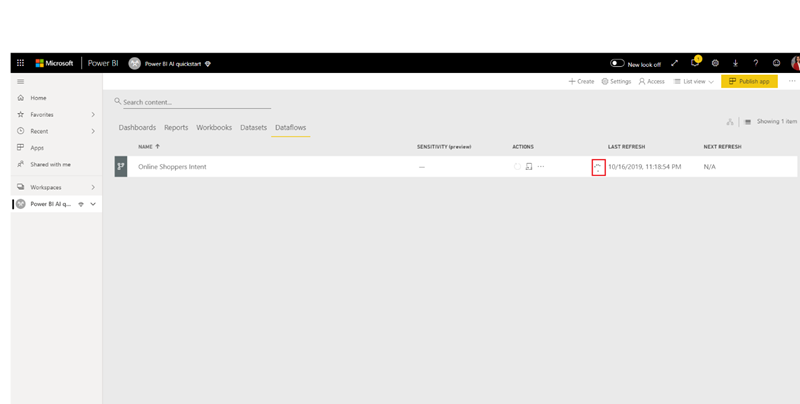Enter full screen mode with arrows icon

674,63
